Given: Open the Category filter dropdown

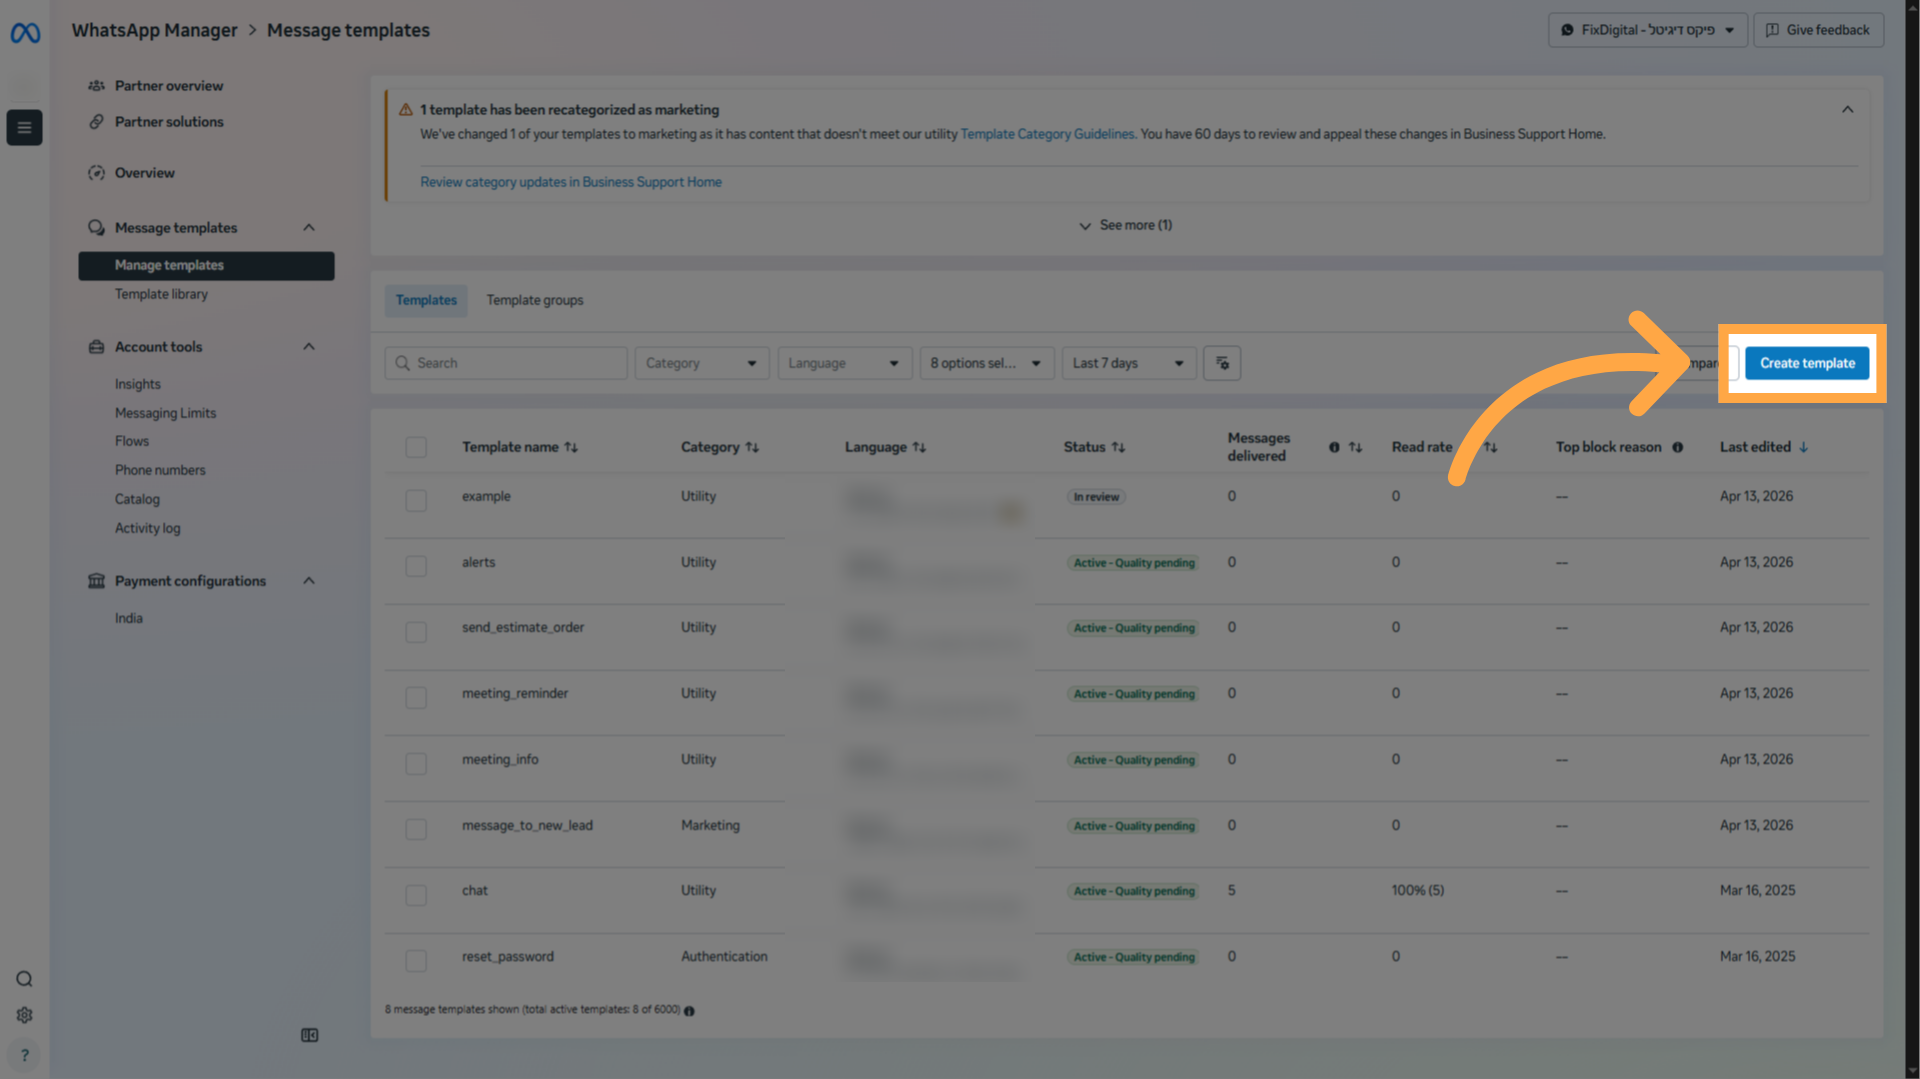Looking at the screenshot, I should 702,363.
